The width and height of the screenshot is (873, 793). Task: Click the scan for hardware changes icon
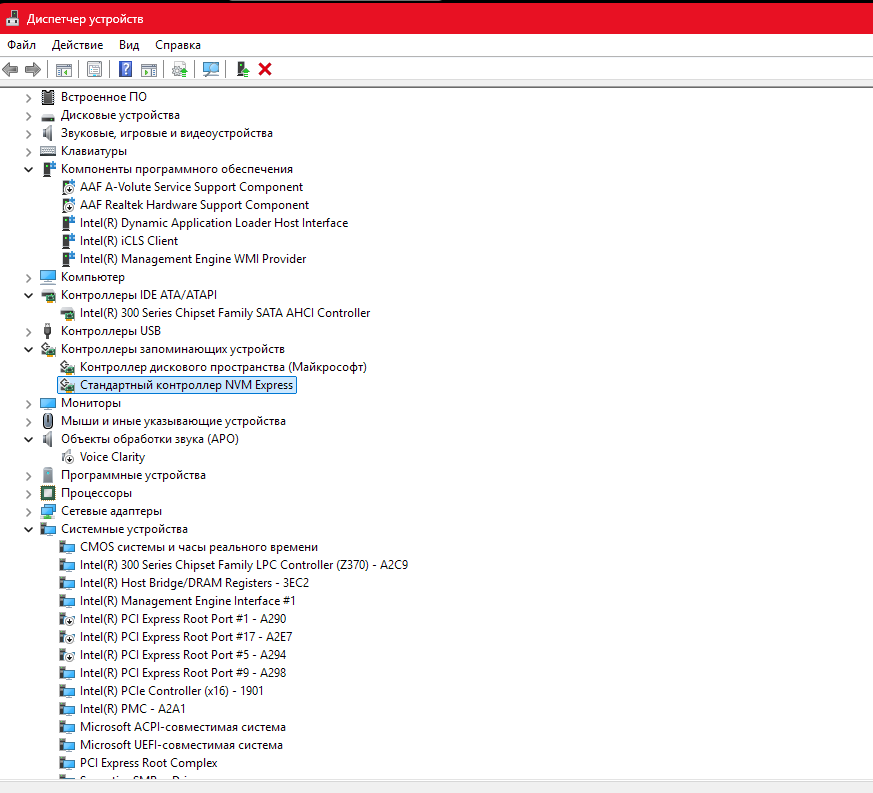point(211,69)
